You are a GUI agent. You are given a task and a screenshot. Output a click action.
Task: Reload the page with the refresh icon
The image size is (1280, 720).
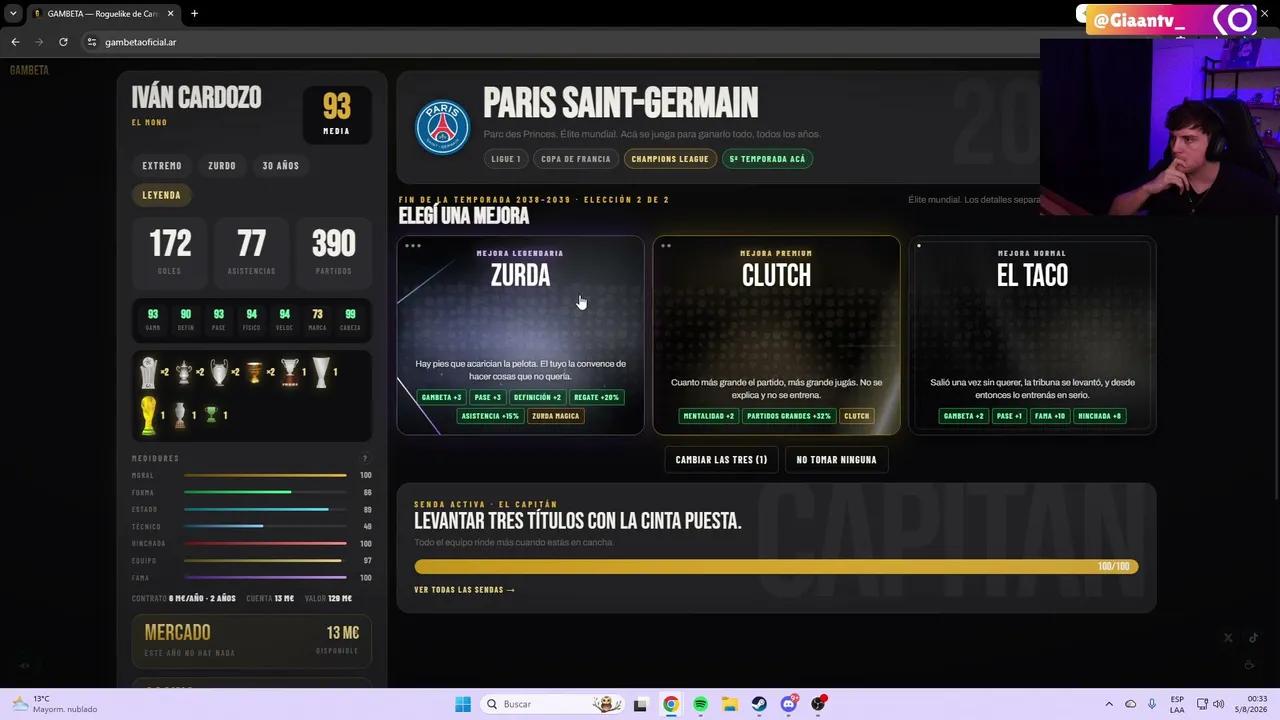pyautogui.click(x=63, y=42)
